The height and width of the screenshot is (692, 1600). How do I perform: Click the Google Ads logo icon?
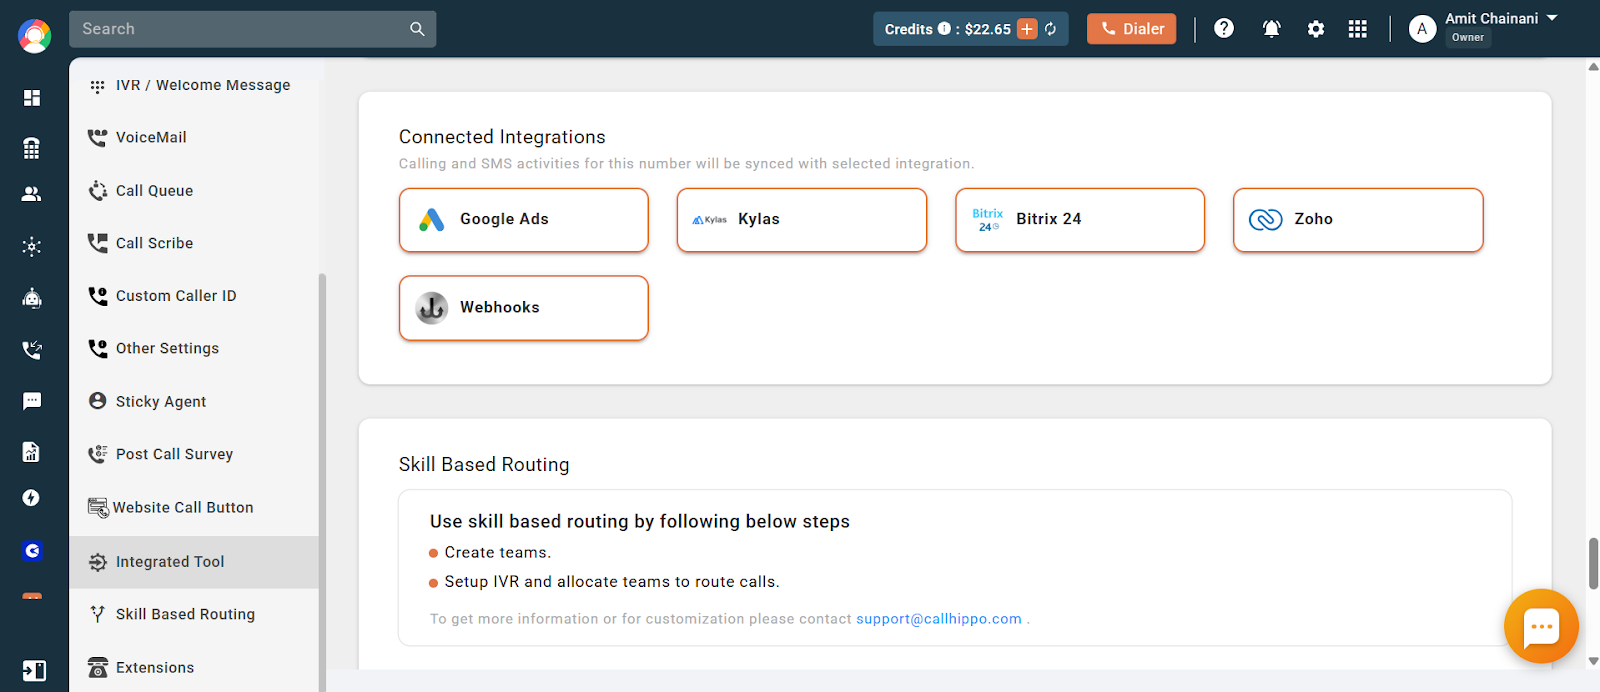(432, 220)
